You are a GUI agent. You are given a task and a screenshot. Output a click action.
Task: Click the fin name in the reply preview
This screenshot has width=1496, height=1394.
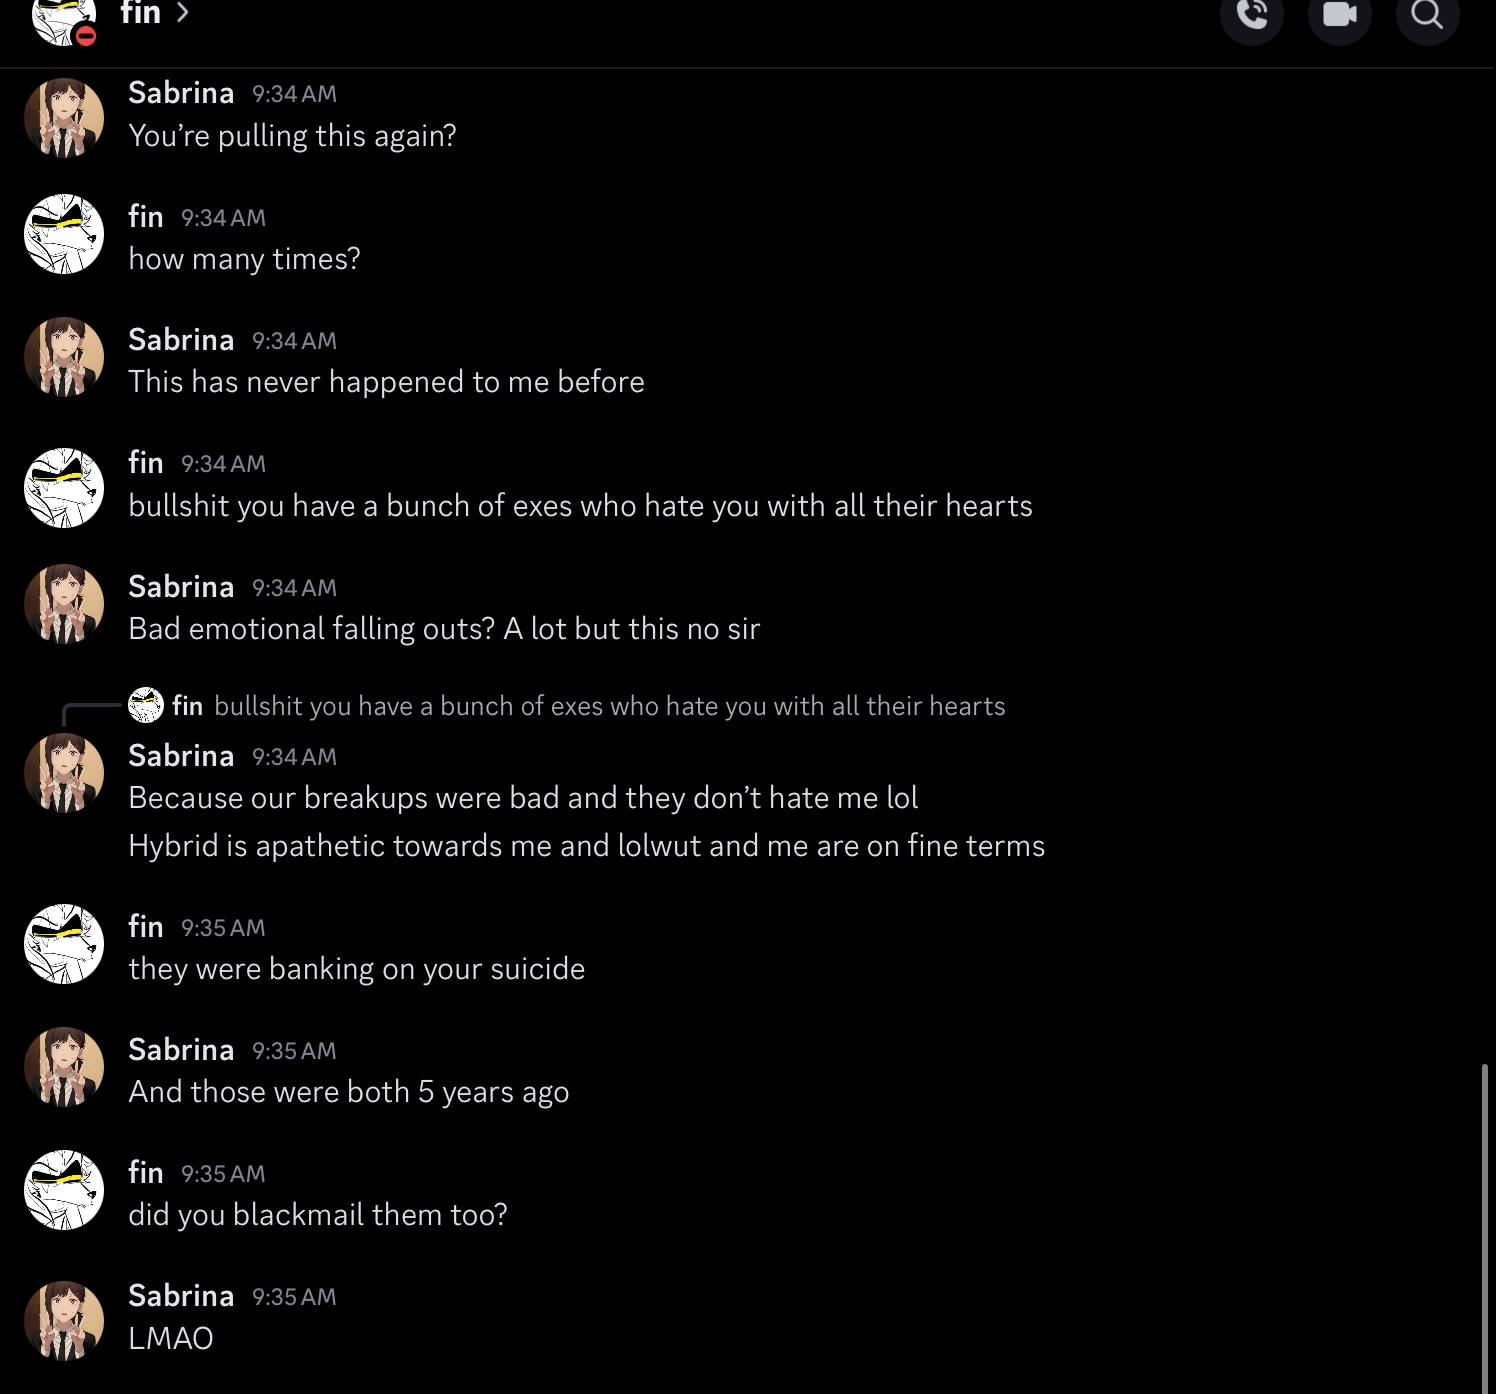click(x=187, y=706)
